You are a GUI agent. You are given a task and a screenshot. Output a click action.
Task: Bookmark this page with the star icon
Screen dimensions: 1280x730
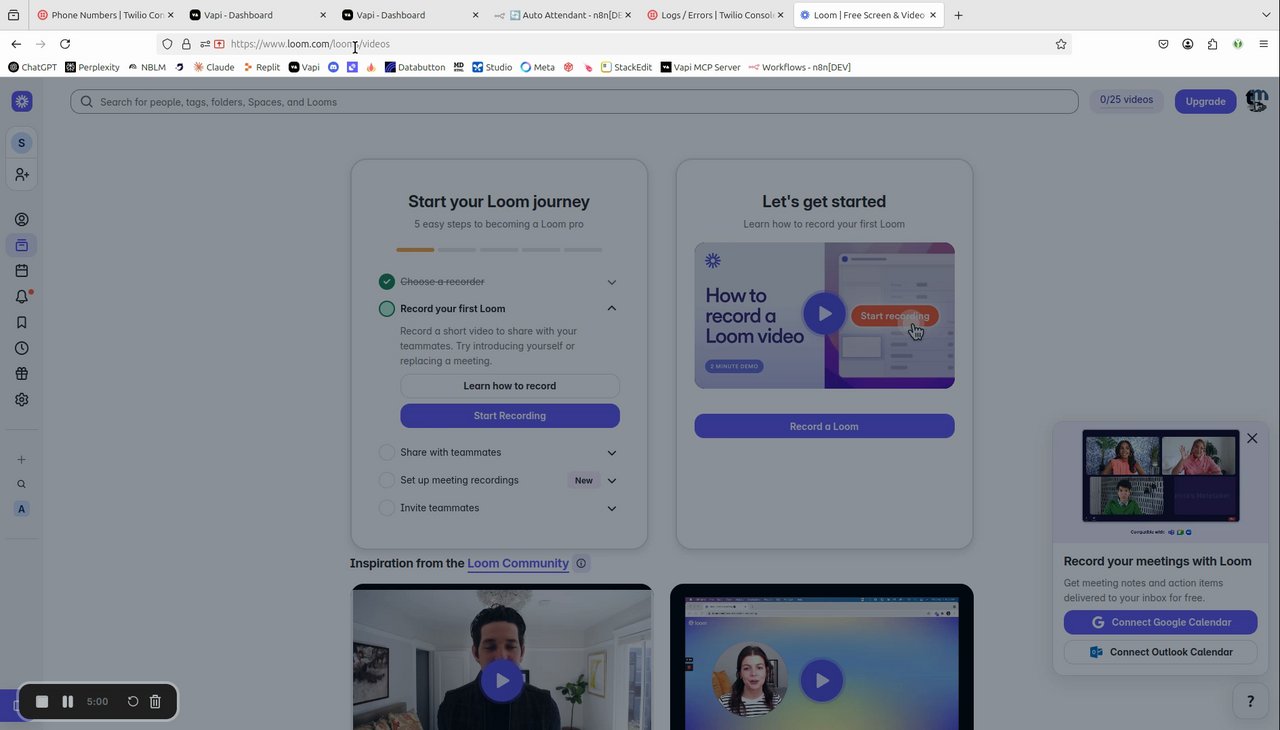(1061, 44)
